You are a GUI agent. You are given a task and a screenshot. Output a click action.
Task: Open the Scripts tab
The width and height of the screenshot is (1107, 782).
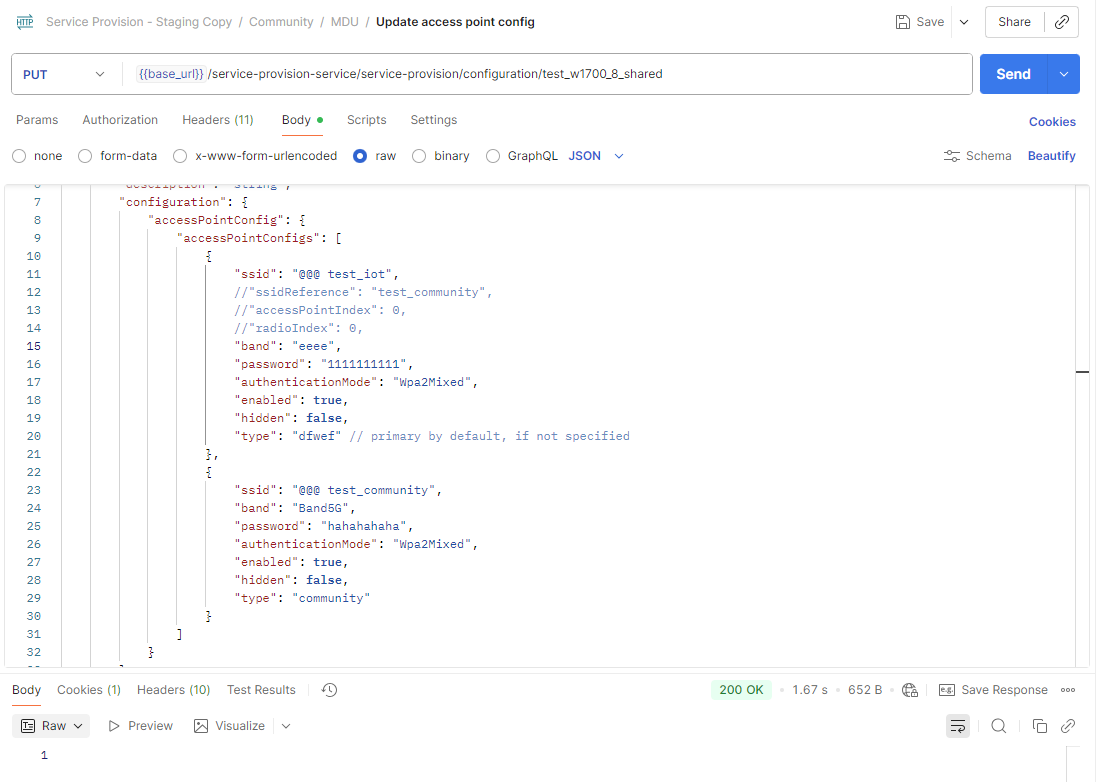(x=366, y=120)
